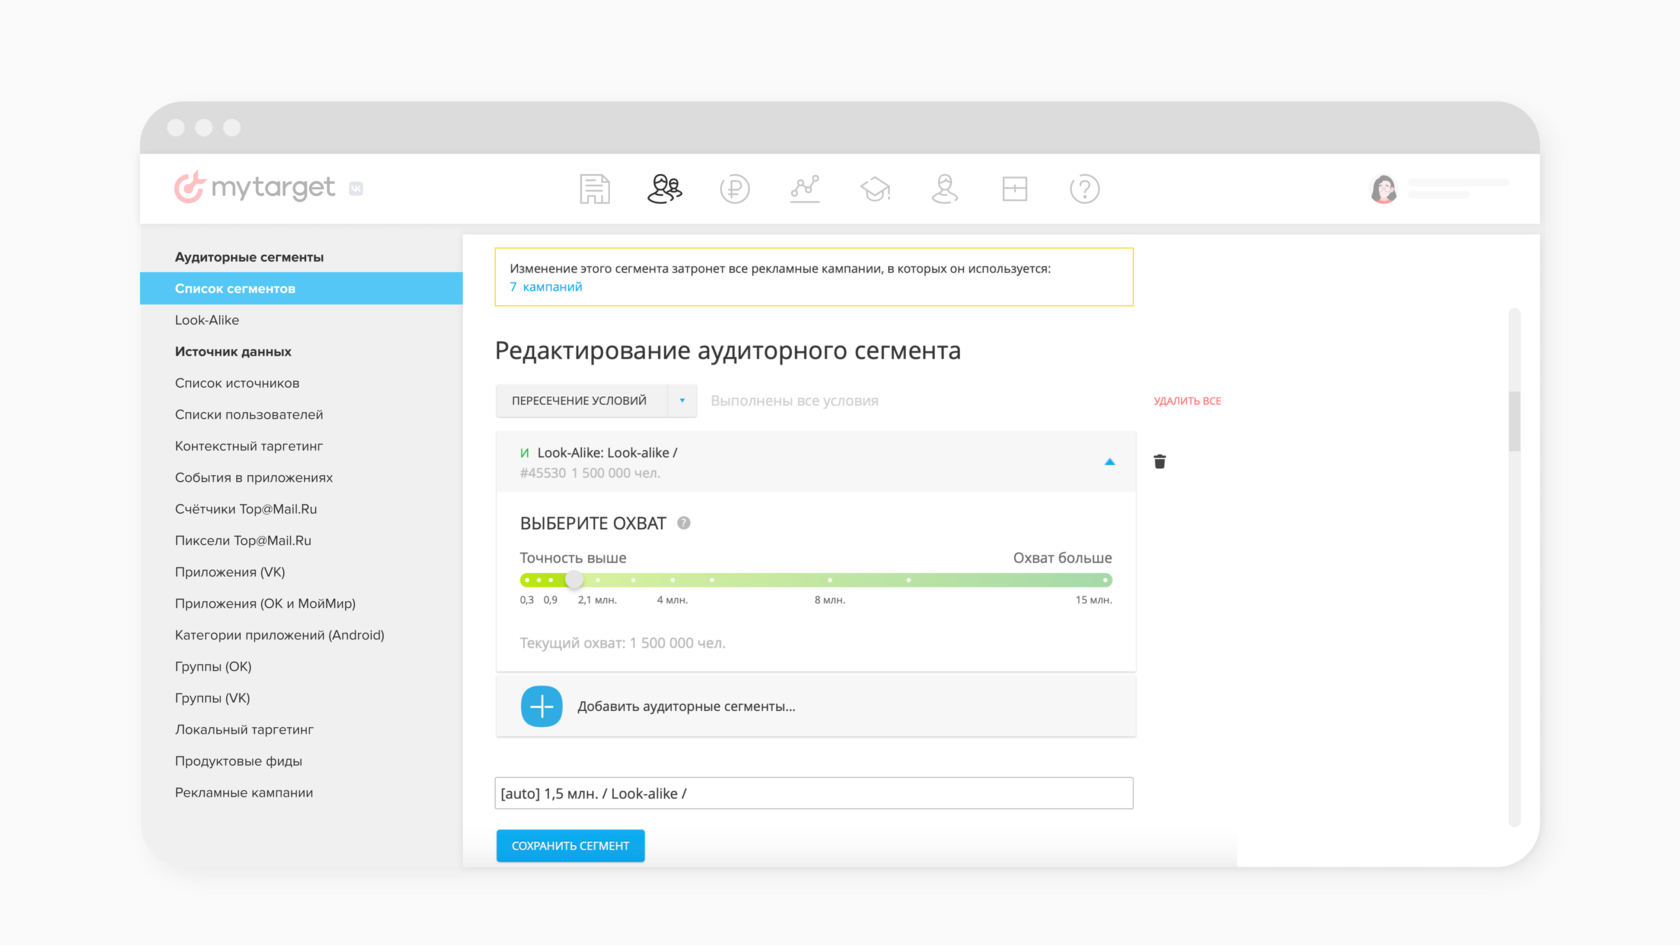Screen dimensions: 1680x945
Task: Open Группы (VK) in sidebar
Action: point(212,698)
